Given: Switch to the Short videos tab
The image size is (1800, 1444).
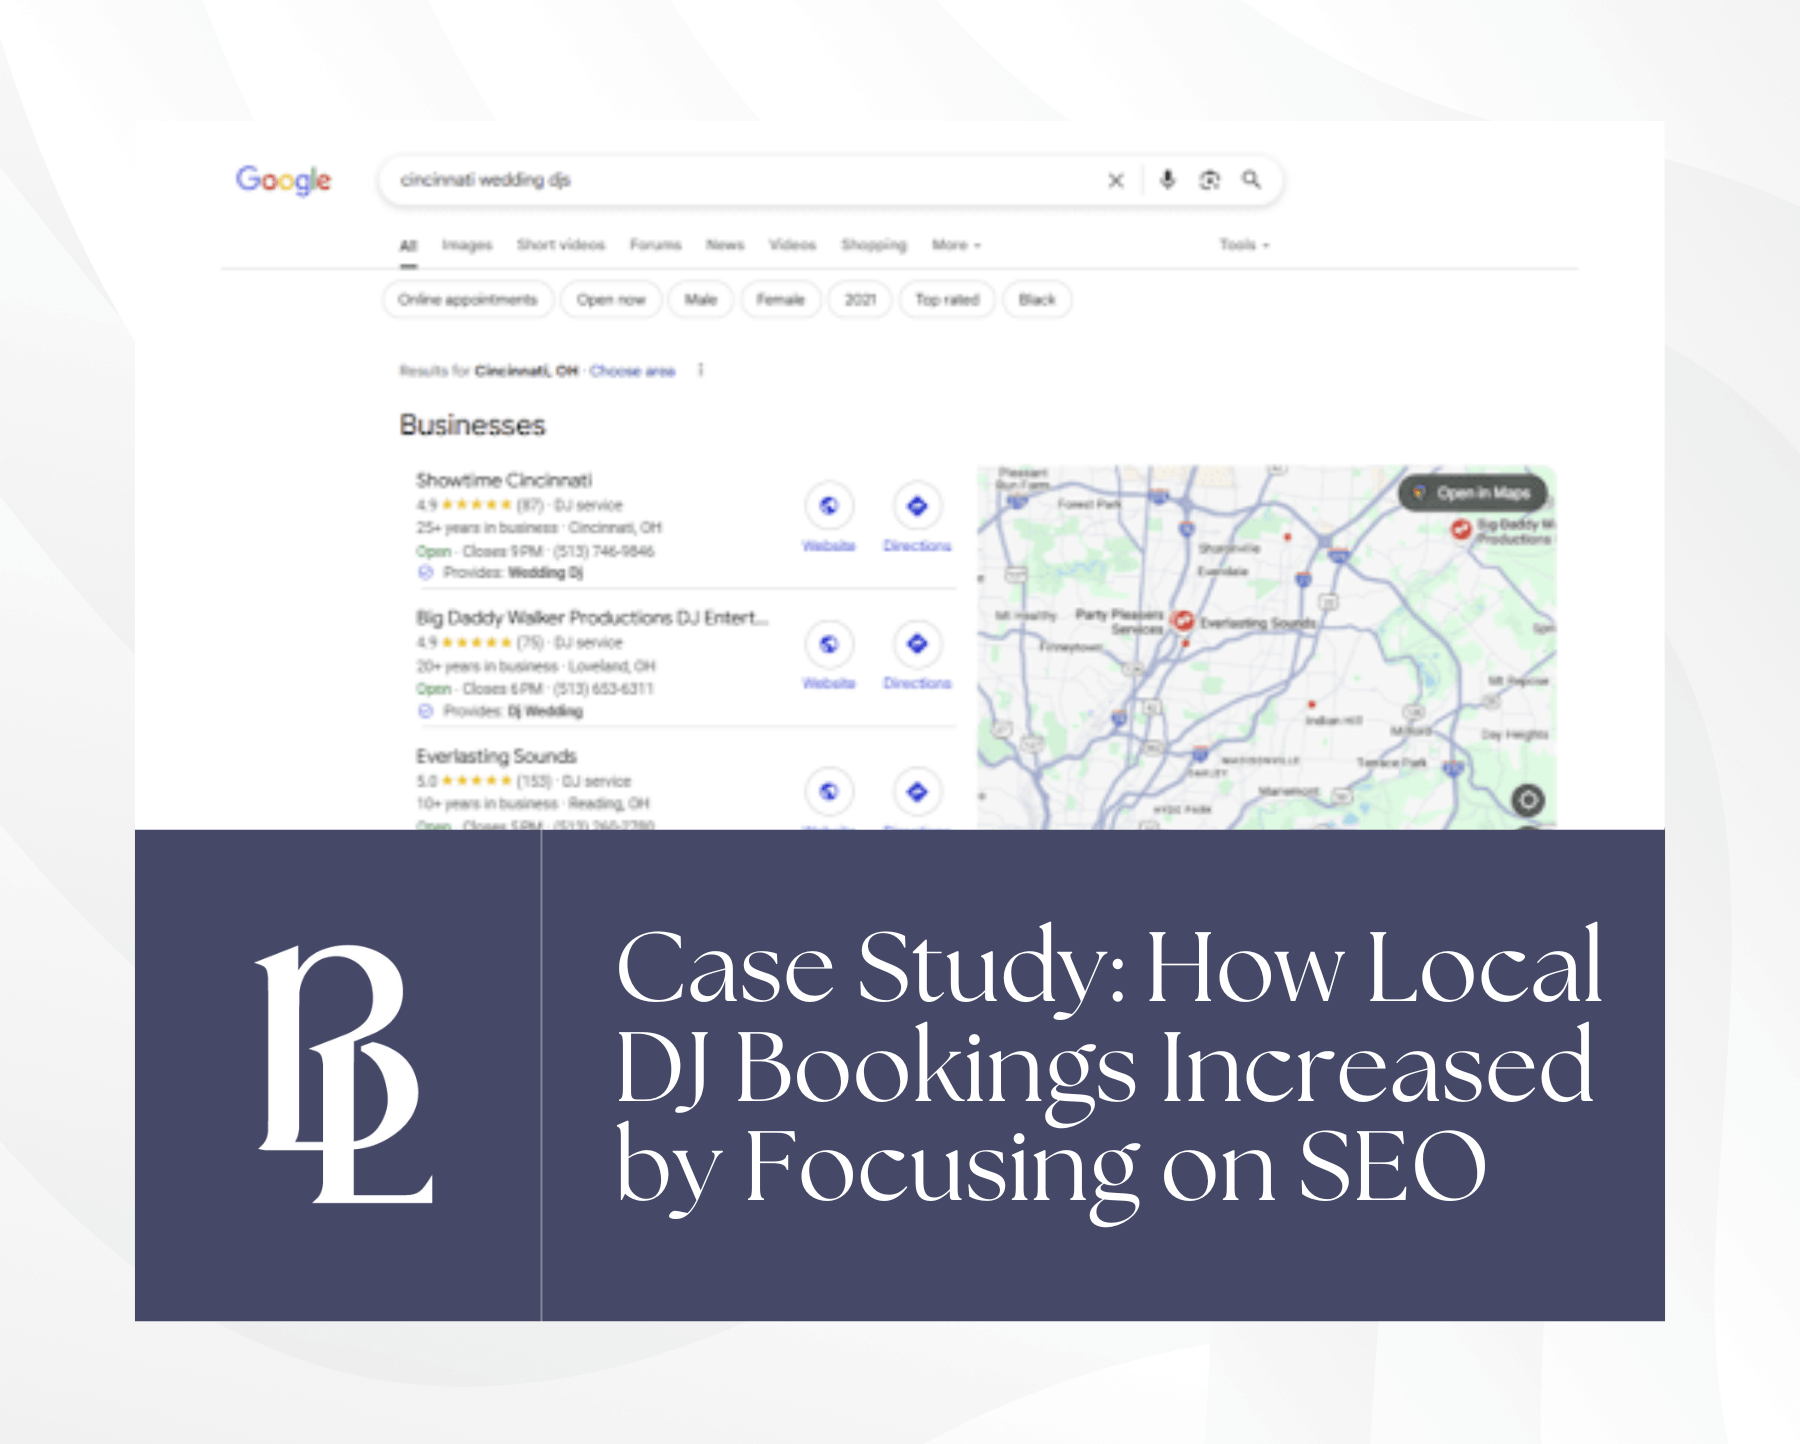Looking at the screenshot, I should coord(561,245).
